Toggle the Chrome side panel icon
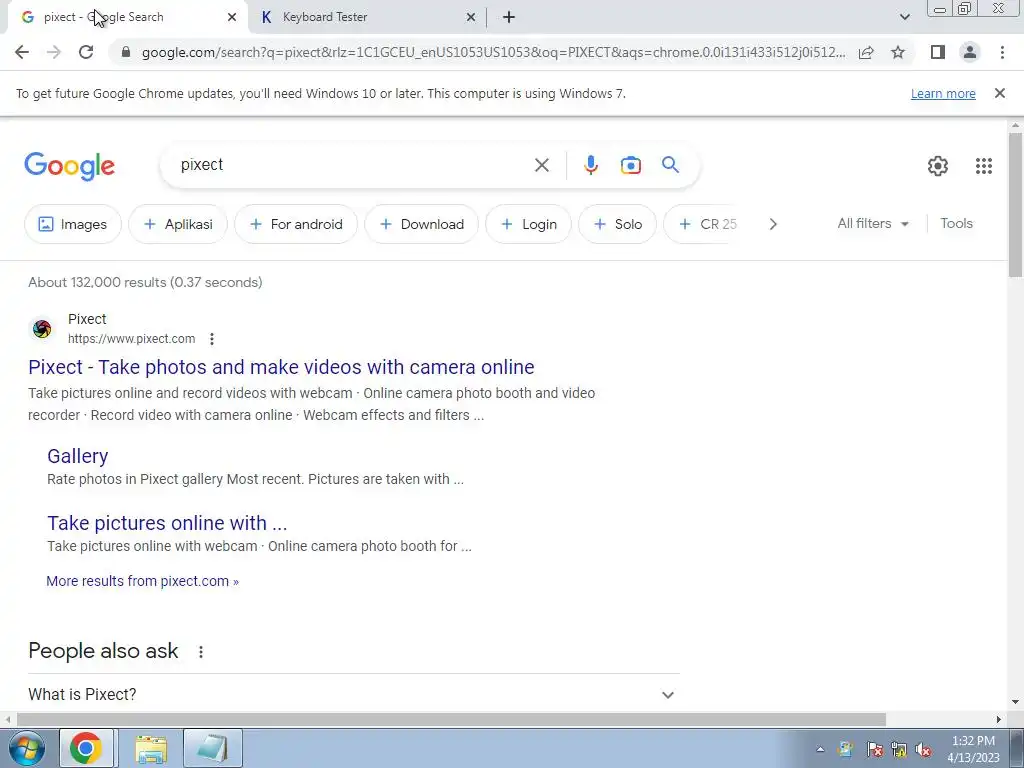This screenshot has height=768, width=1024. [x=938, y=52]
